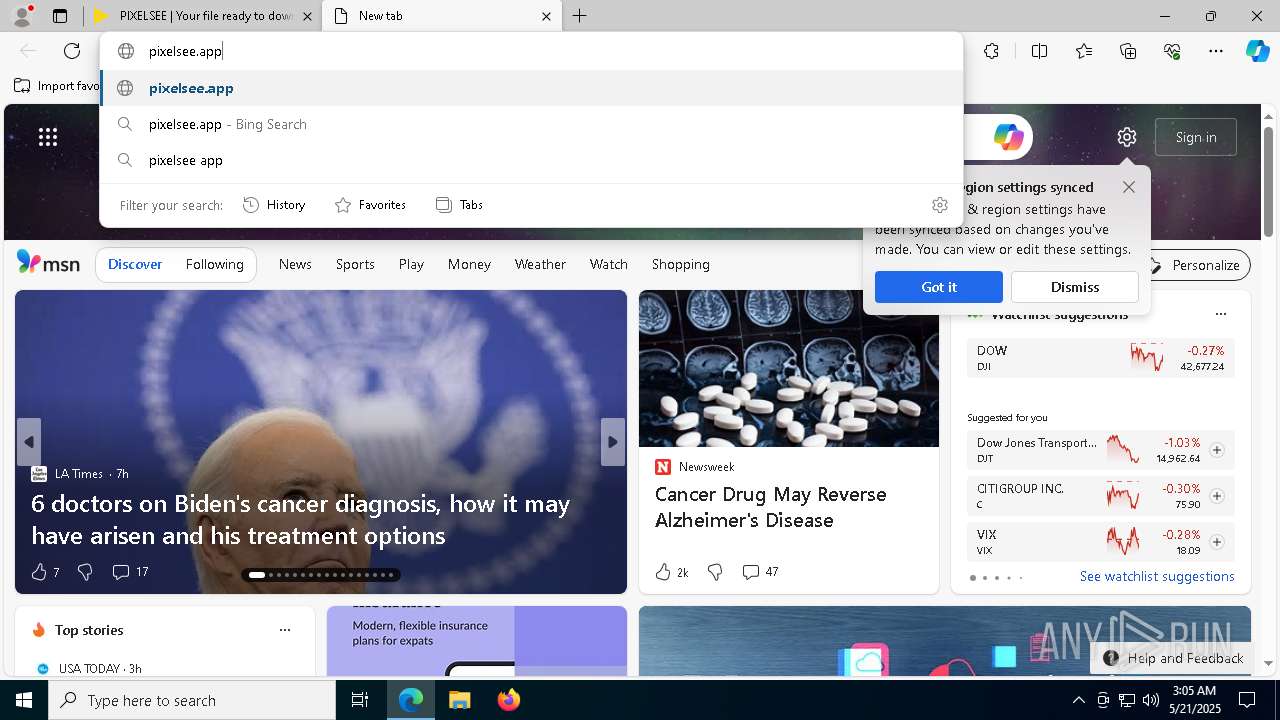Launch Firefox from the taskbar

pyautogui.click(x=509, y=700)
